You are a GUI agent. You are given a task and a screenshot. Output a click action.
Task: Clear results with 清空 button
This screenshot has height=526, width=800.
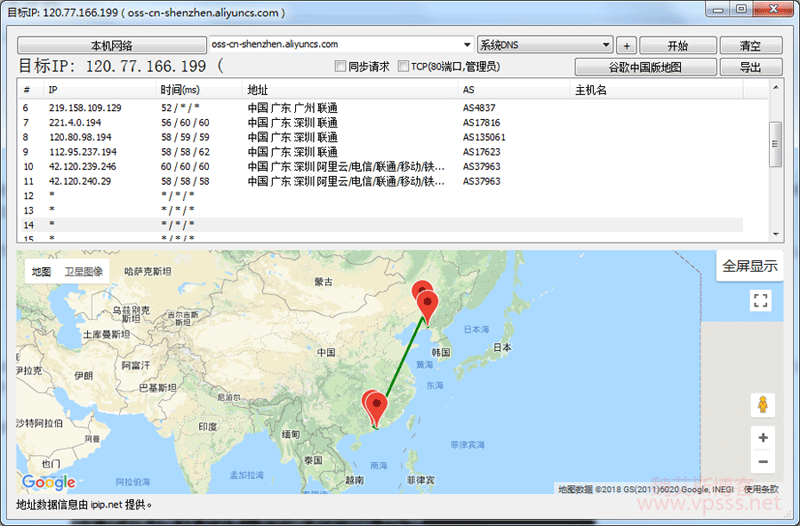tap(751, 45)
